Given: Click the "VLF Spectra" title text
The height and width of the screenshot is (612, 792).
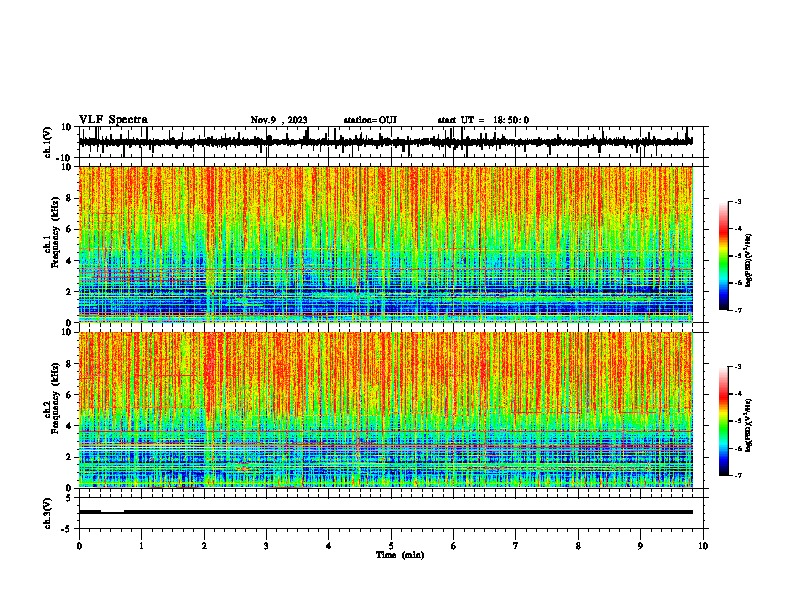Looking at the screenshot, I should 113,120.
